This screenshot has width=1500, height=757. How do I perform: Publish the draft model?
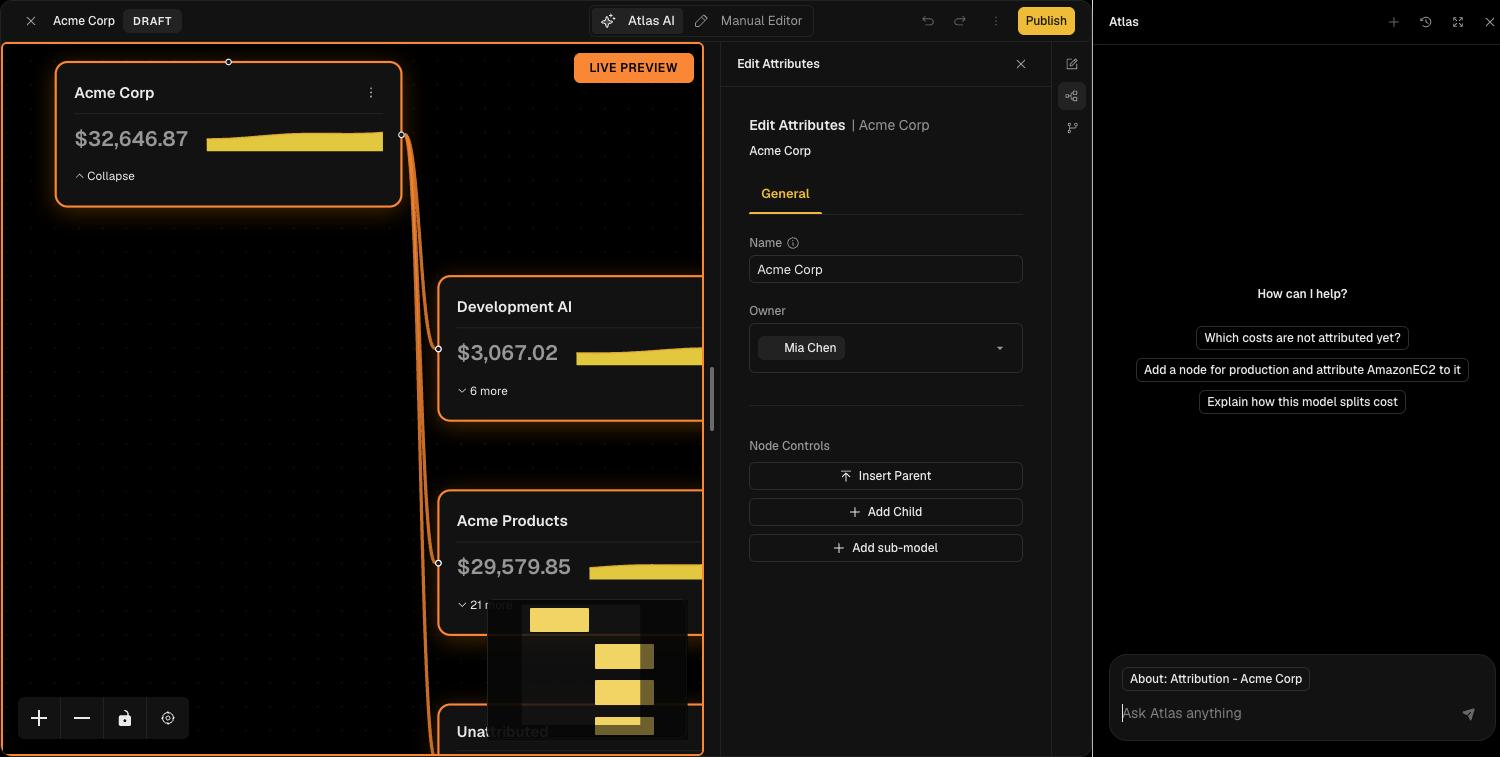1046,21
